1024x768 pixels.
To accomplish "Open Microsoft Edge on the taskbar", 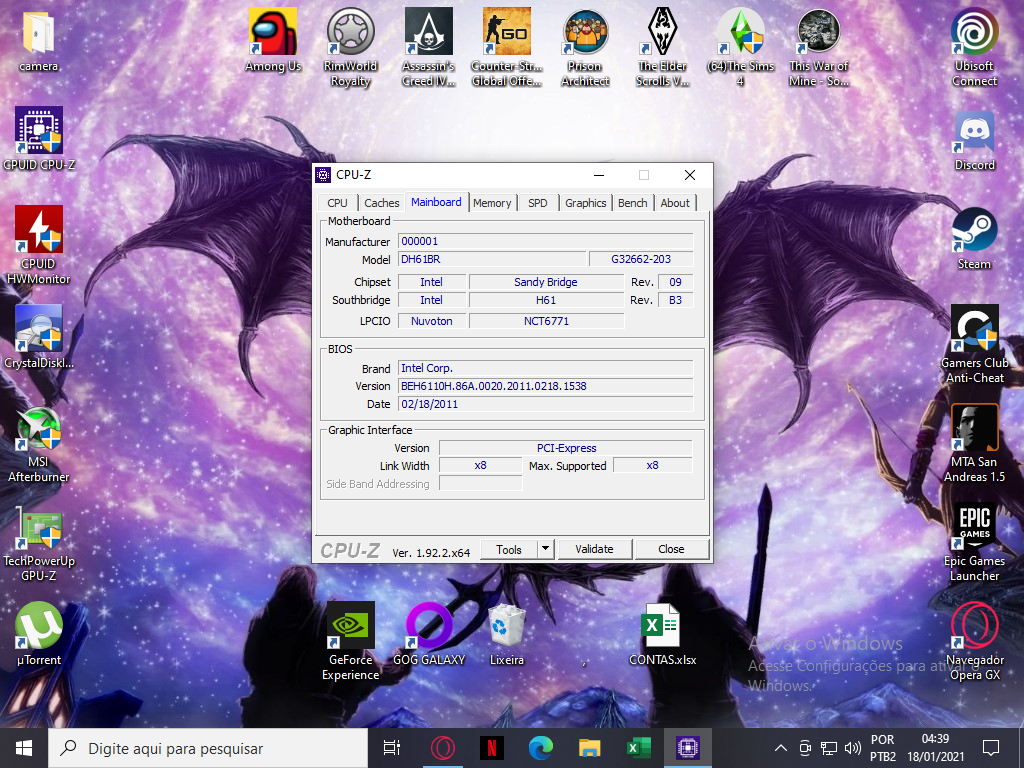I will click(x=541, y=748).
